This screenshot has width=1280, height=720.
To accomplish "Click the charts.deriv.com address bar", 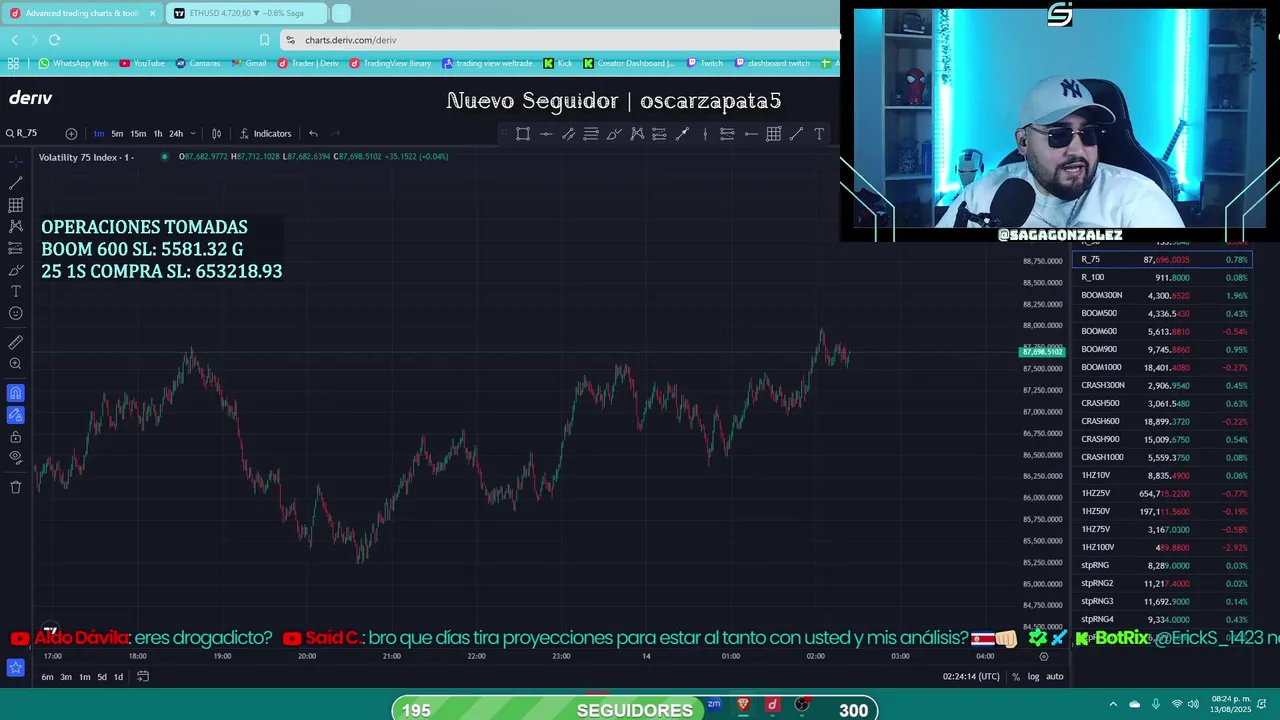I will tap(560, 40).
